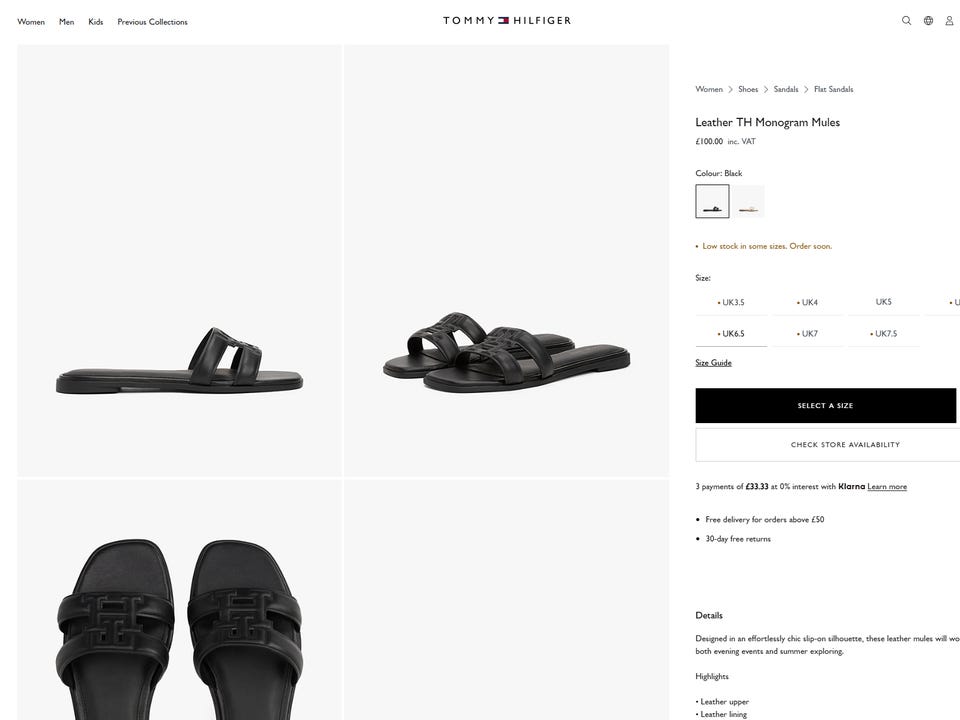Go to Flat Sandals breadcrumb
The image size is (960, 720).
click(x=833, y=90)
